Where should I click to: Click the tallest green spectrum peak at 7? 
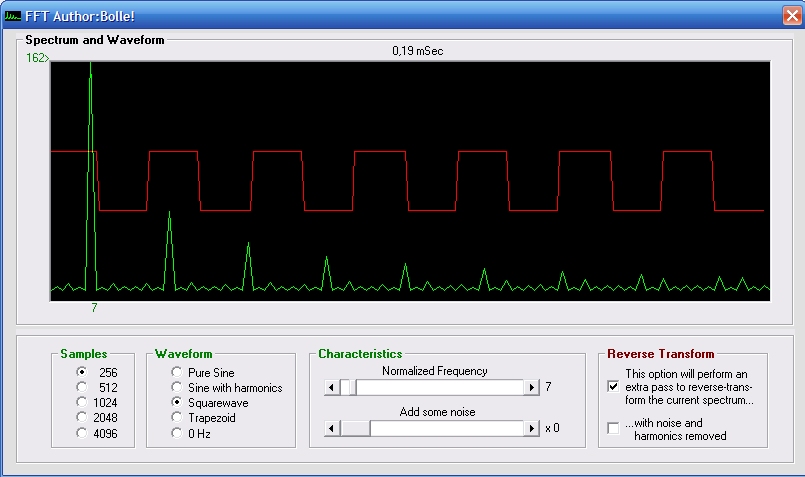[91, 175]
